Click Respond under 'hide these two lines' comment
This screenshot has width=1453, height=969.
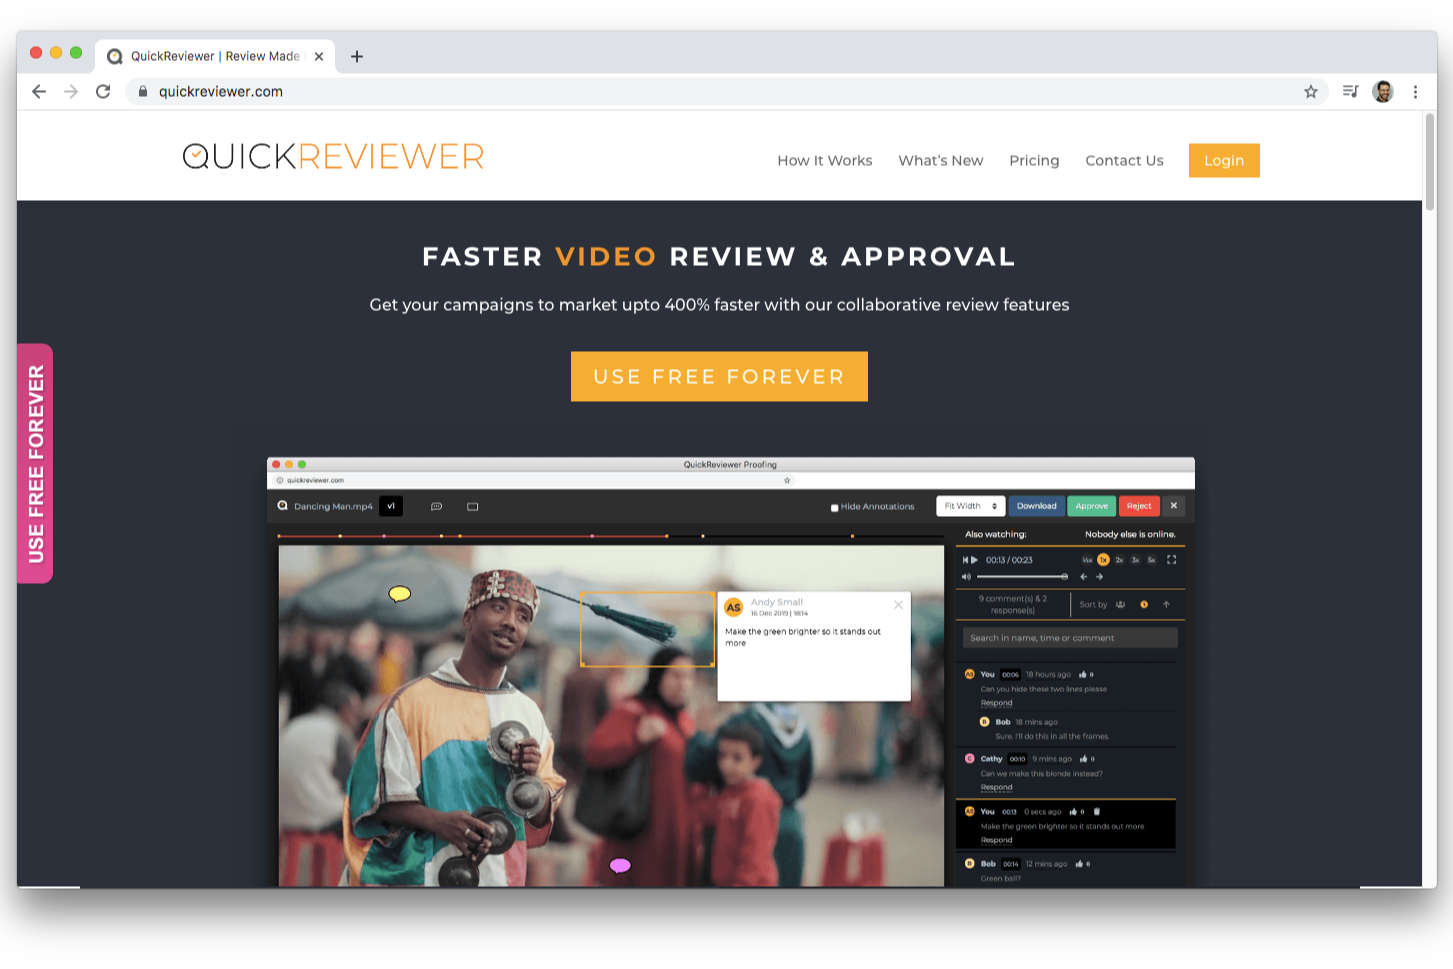point(996,703)
